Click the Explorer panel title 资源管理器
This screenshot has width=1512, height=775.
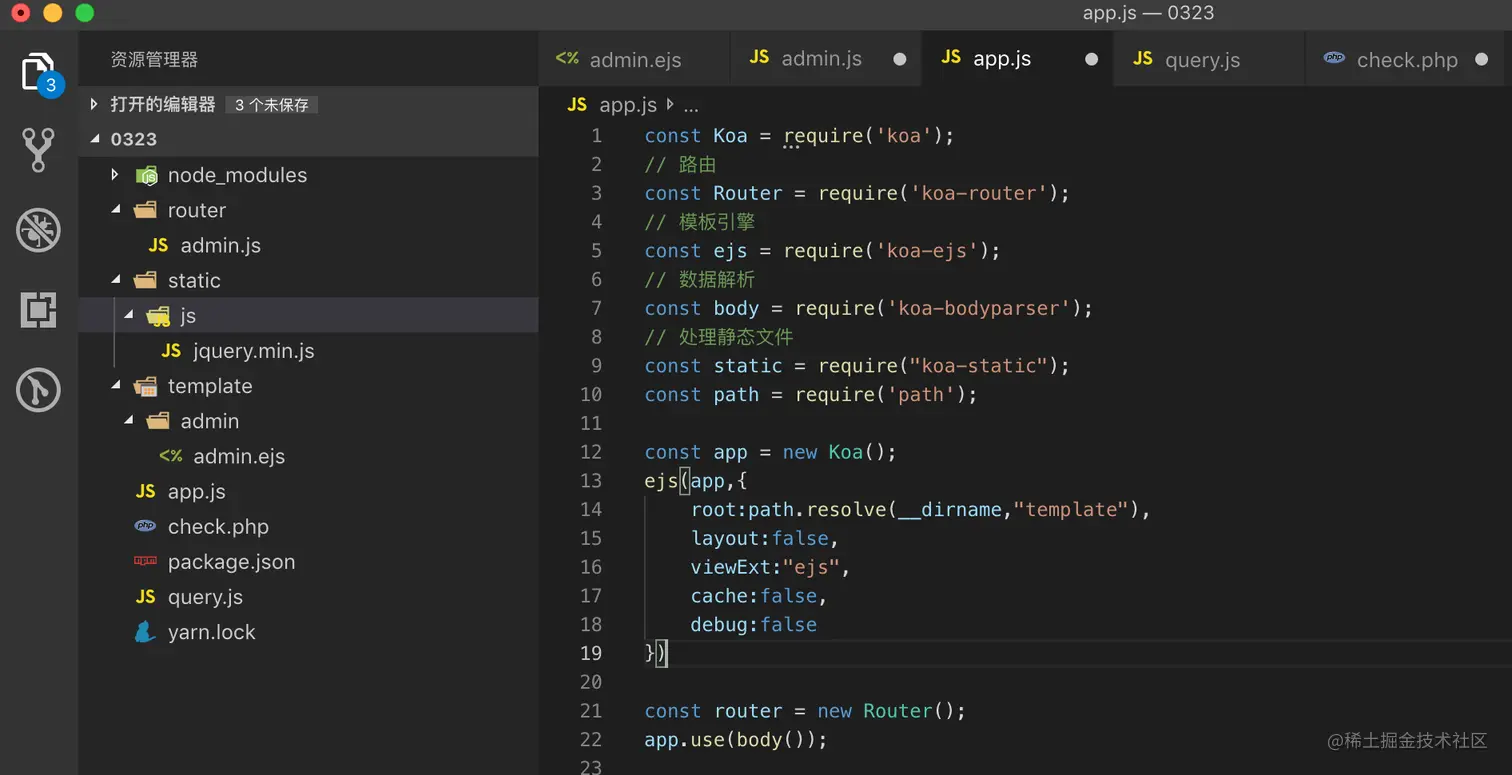[x=154, y=60]
